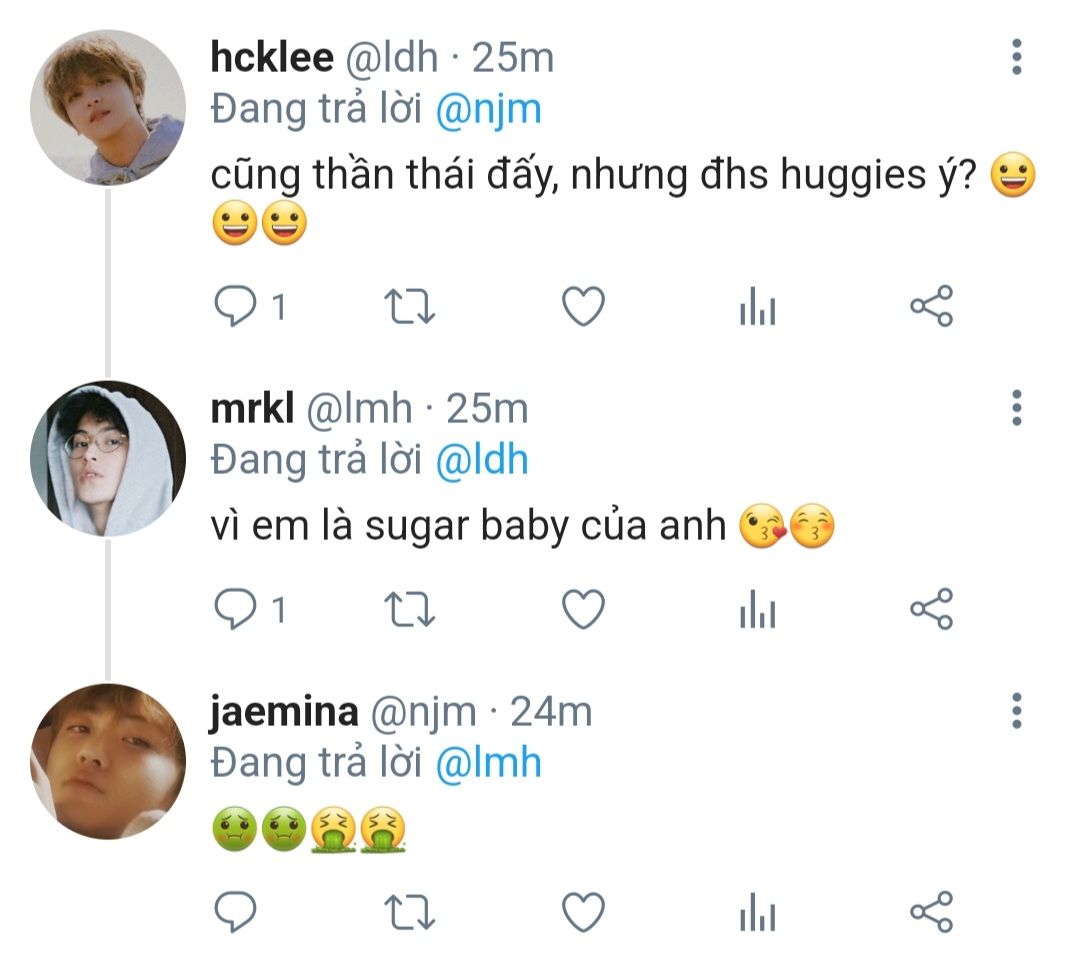Viewport: 1080px width, 953px height.
Task: Open jaemina's profile name
Action: click(285, 712)
